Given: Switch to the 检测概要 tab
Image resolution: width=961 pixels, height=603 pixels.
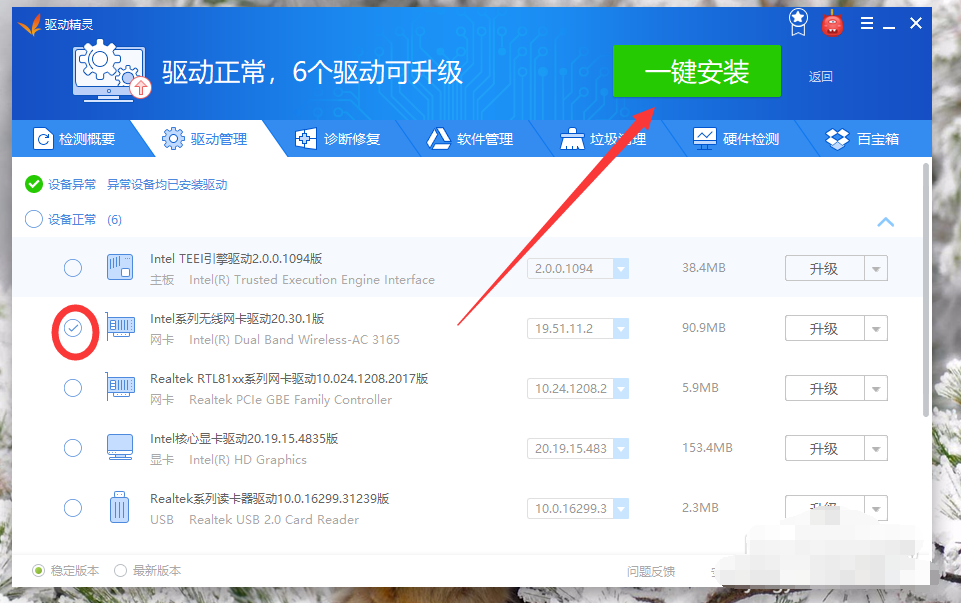Looking at the screenshot, I should click(74, 139).
